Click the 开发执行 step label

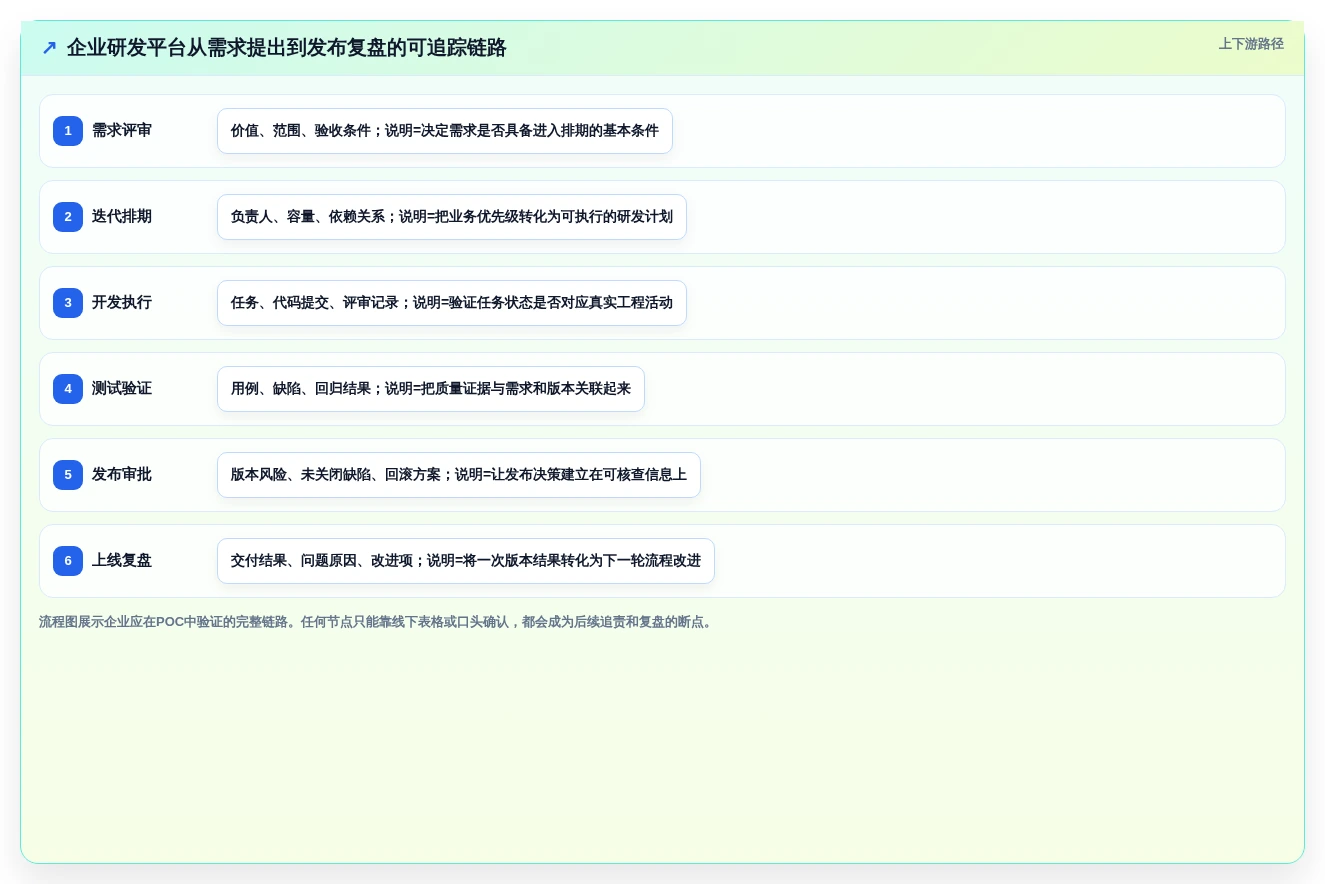(x=122, y=303)
